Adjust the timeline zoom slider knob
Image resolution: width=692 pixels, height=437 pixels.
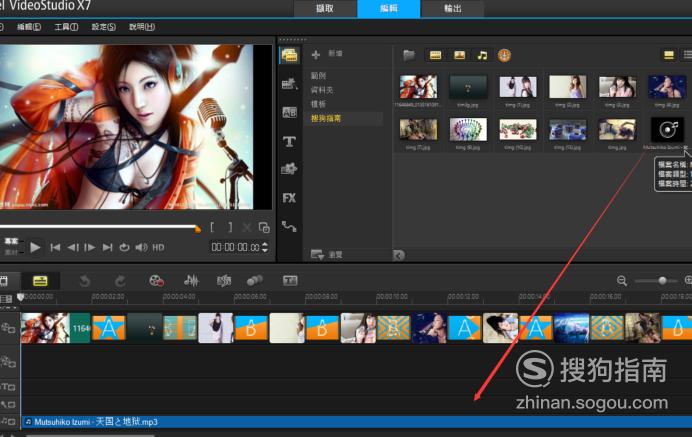point(662,281)
